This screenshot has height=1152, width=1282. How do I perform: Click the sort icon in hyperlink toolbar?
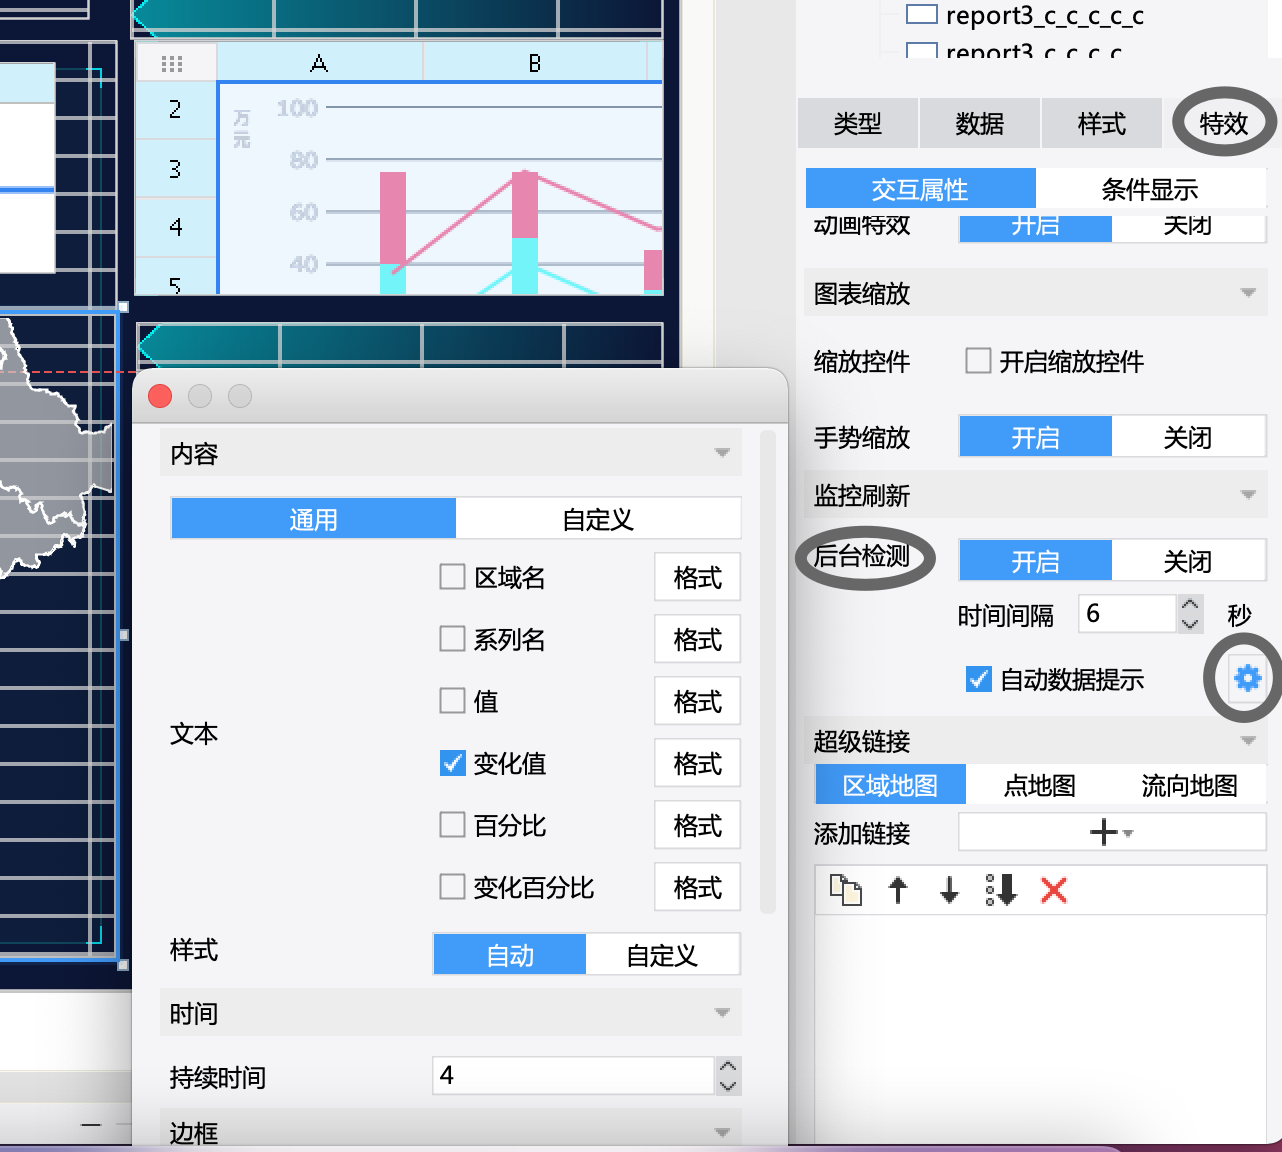click(1001, 889)
